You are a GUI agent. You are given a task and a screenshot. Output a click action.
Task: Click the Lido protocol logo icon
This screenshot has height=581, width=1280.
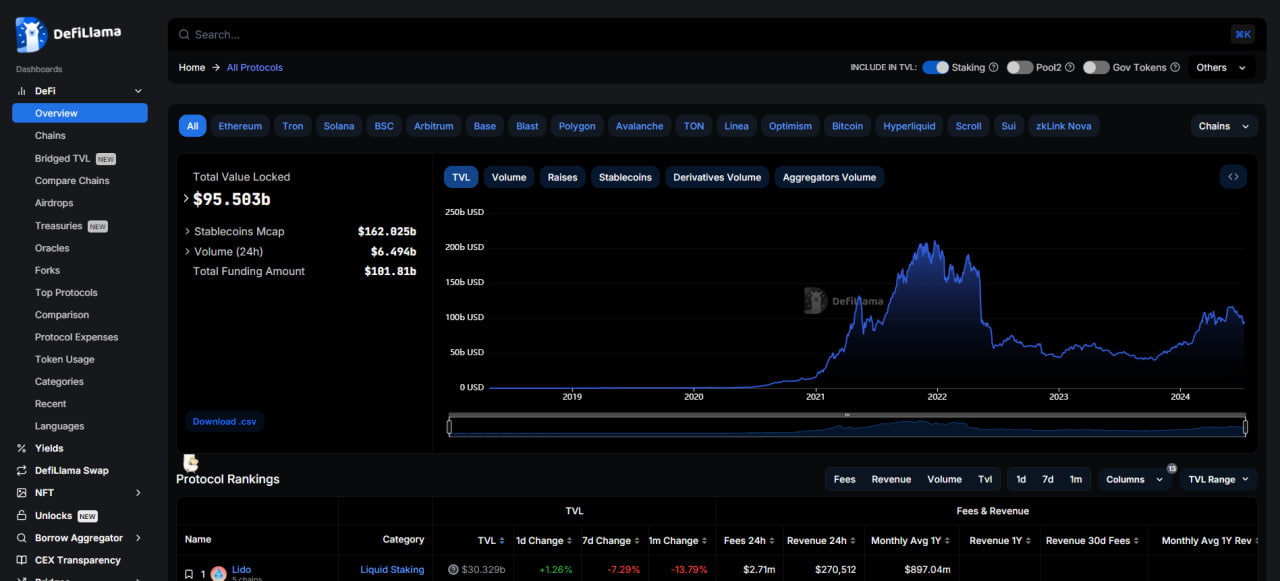pos(218,574)
